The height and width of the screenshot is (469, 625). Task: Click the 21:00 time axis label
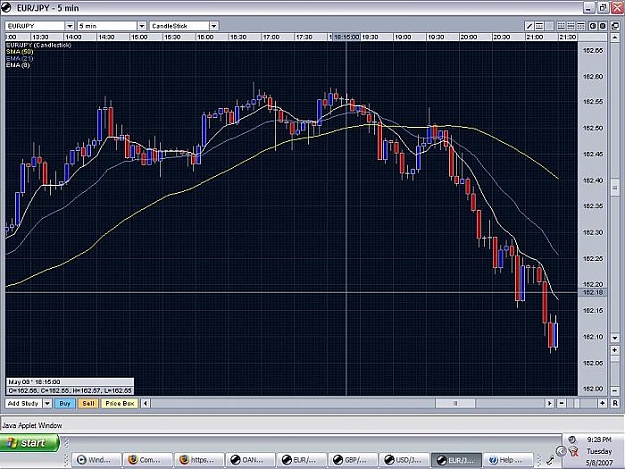[535, 37]
